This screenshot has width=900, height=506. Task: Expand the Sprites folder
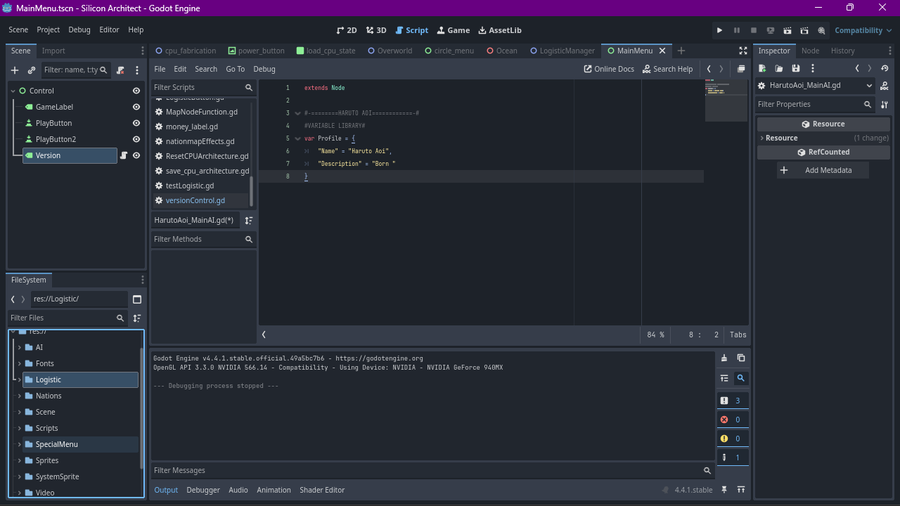tap(20, 460)
